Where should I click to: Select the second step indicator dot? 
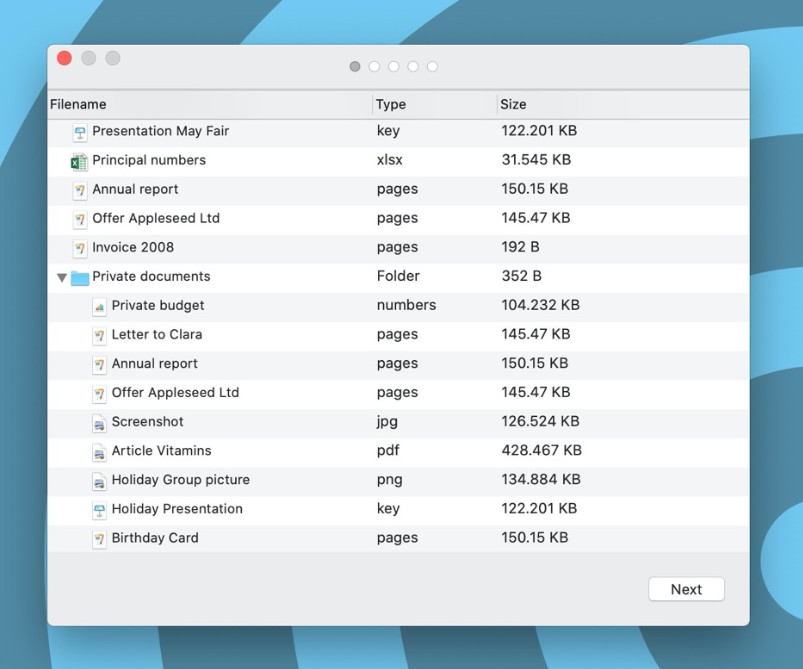point(374,67)
